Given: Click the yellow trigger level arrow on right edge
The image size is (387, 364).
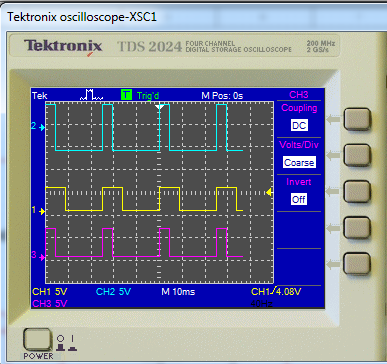Looking at the screenshot, I should (x=269, y=192).
